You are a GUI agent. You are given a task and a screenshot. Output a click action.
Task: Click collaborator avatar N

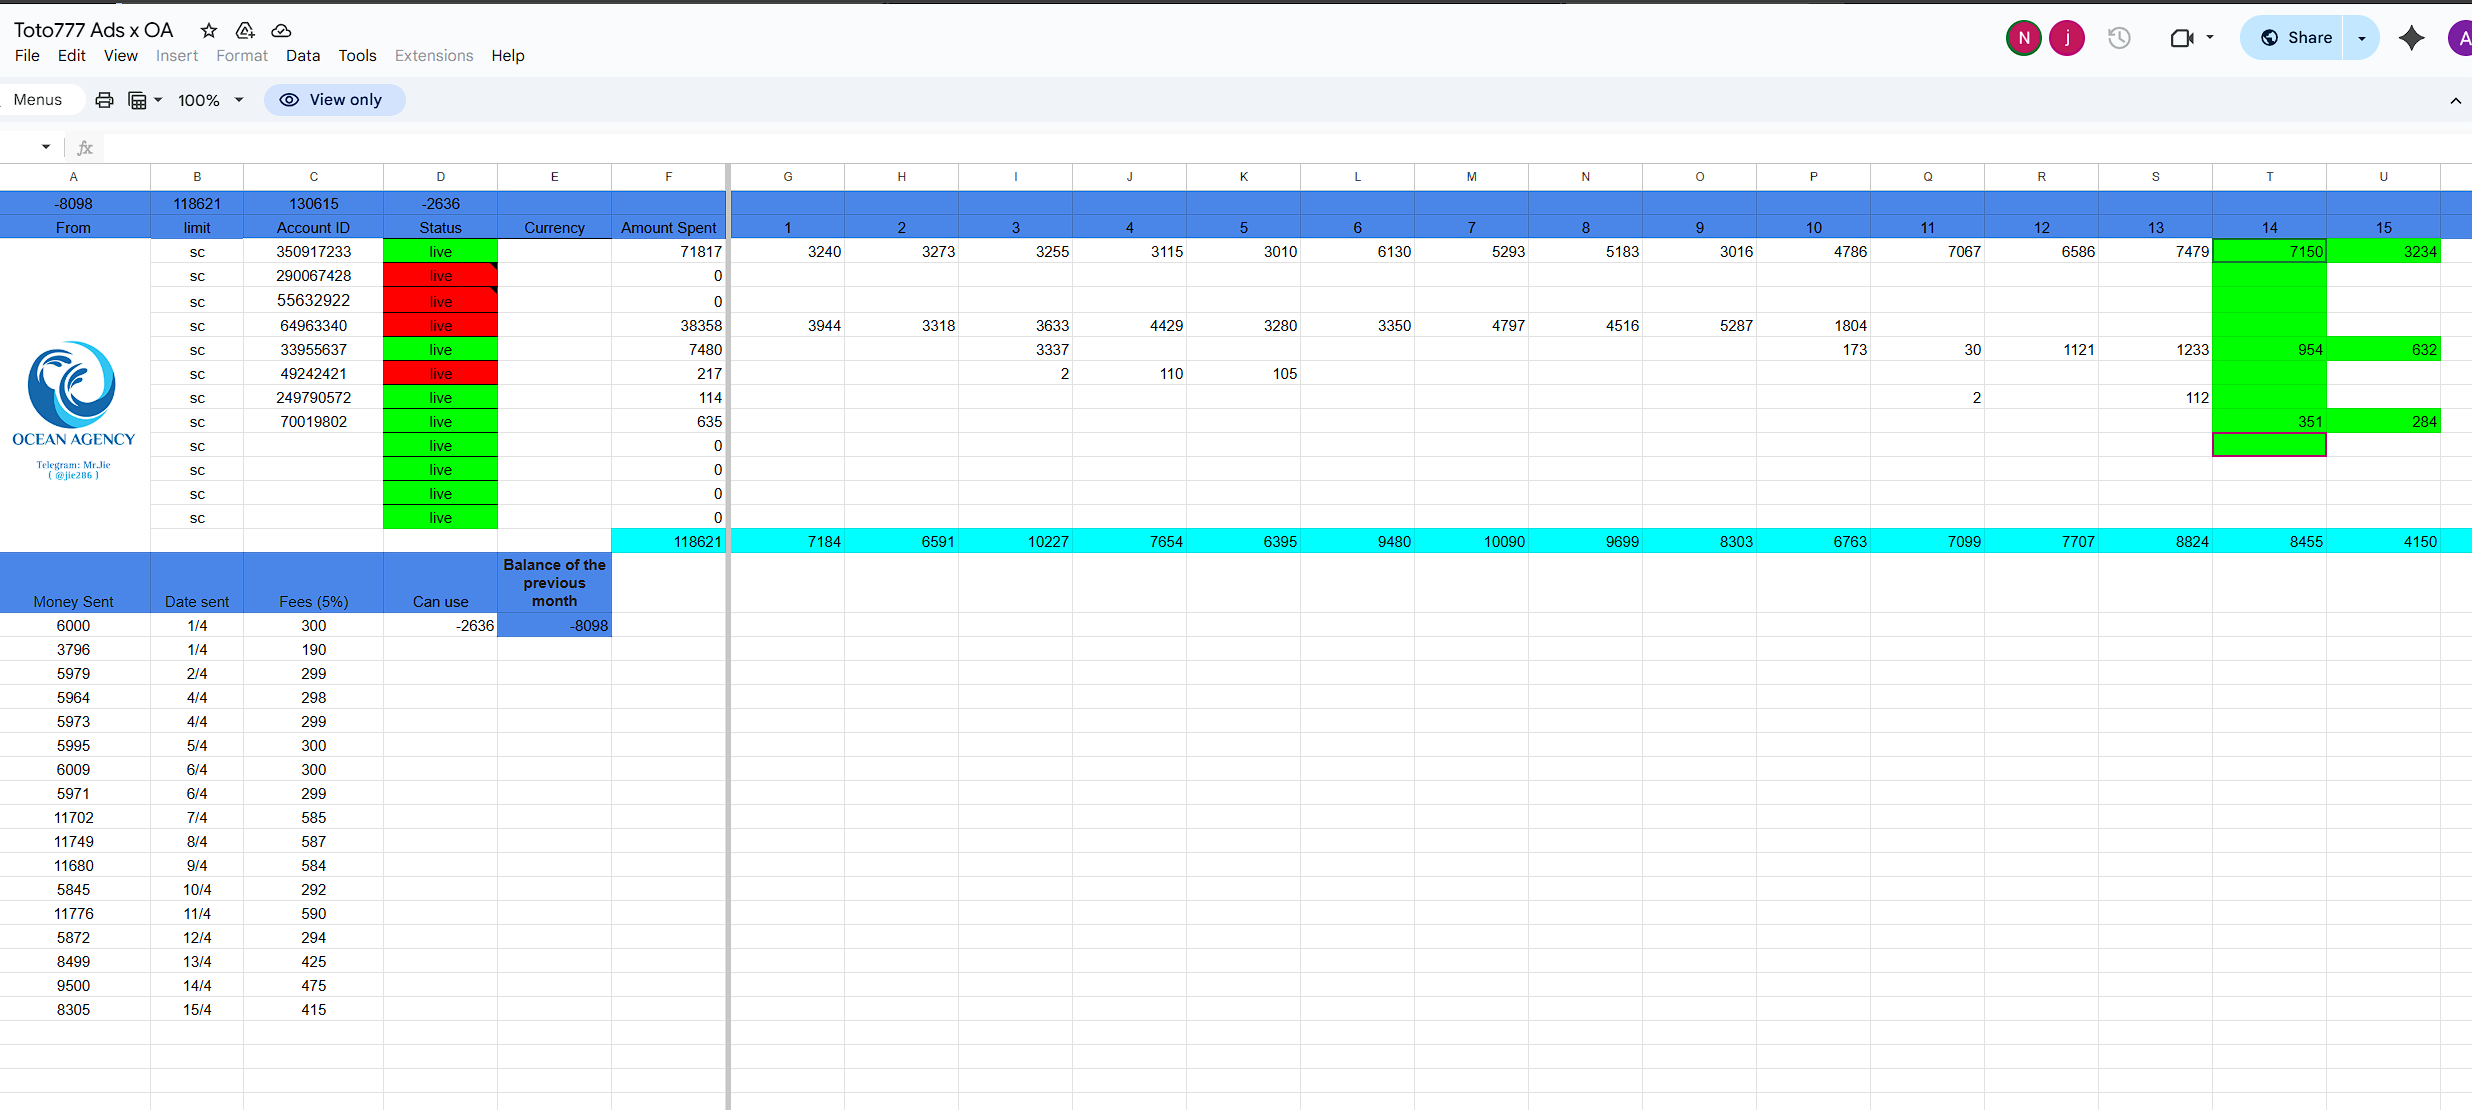2024,38
